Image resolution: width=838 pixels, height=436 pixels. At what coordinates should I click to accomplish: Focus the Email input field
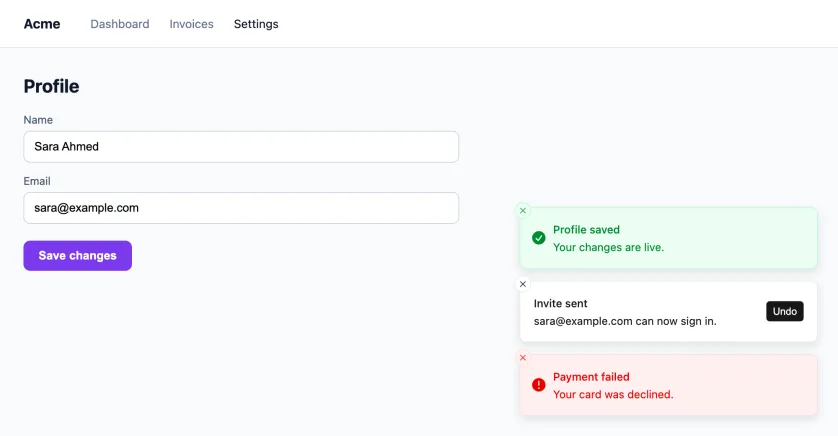[241, 208]
